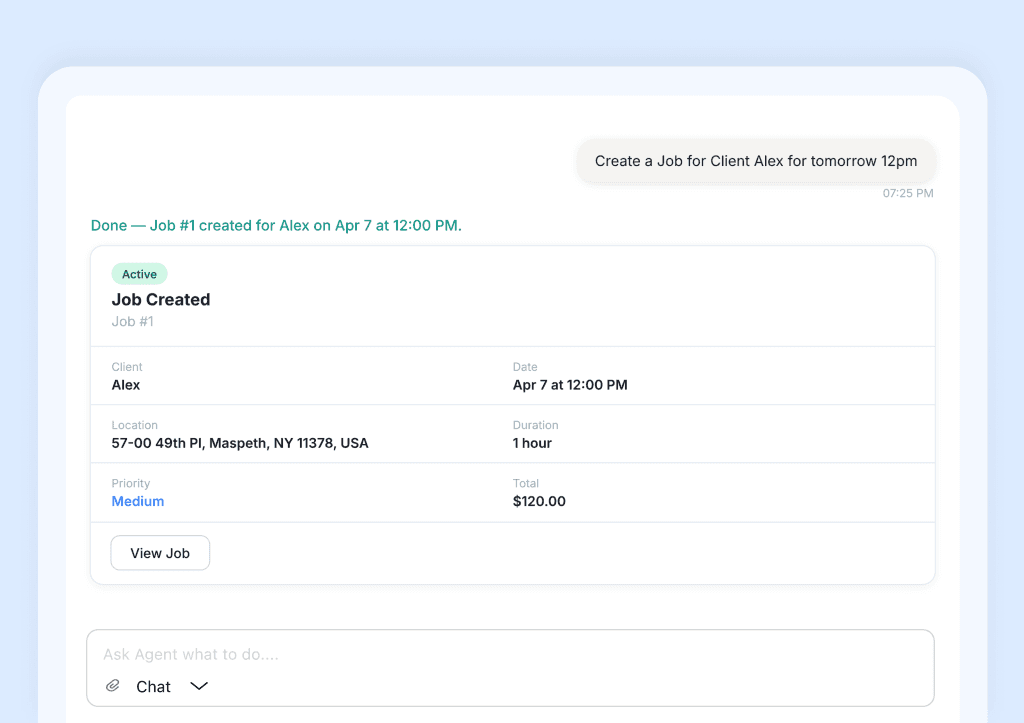Select the Job #1 subtitle
Viewport: 1024px width, 723px height.
132,321
